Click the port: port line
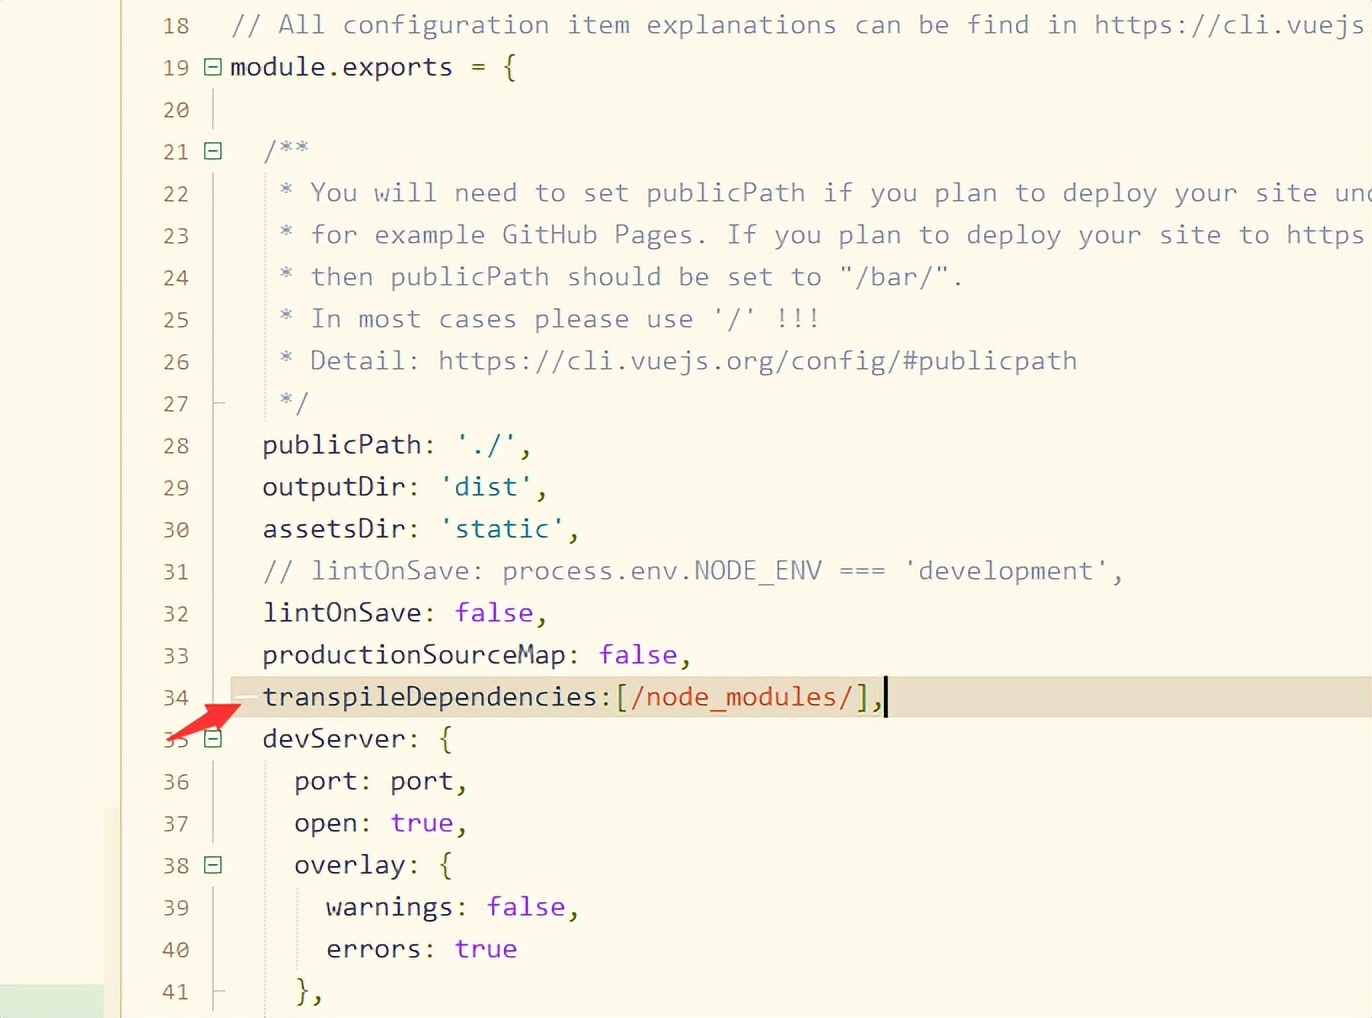Viewport: 1372px width, 1018px height. (380, 781)
